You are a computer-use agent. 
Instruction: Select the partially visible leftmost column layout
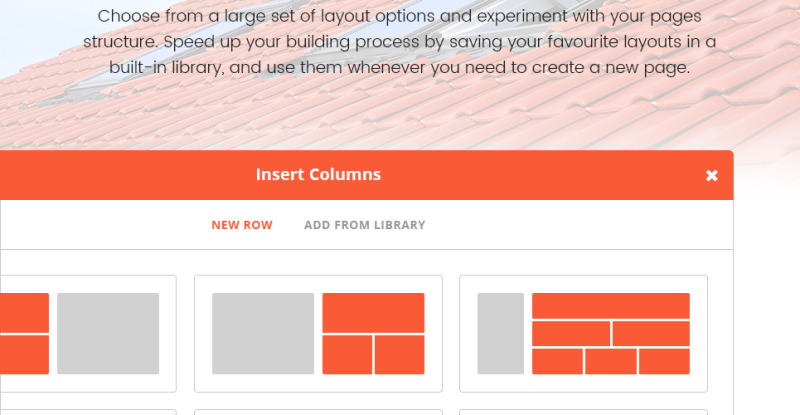[x=88, y=334]
